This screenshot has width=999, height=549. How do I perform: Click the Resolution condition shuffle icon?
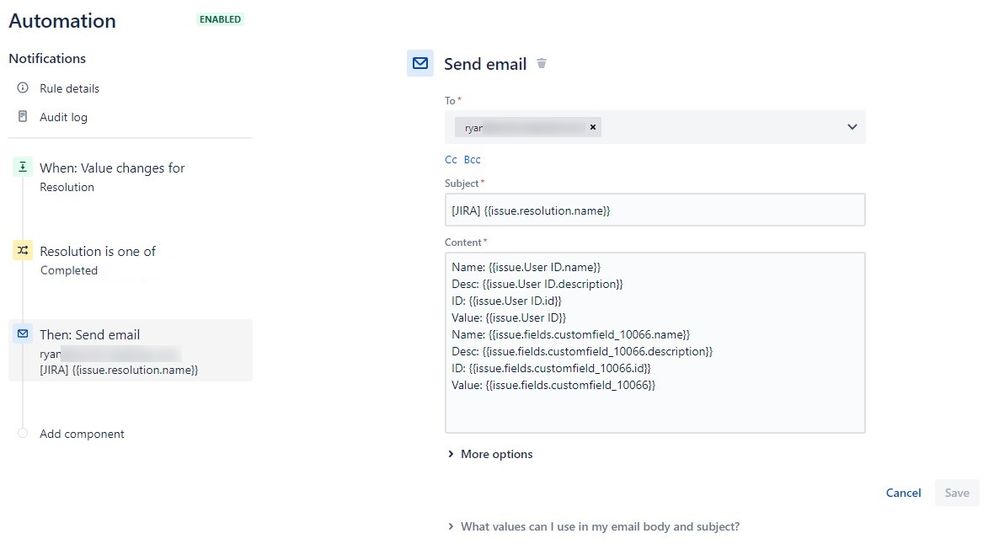[22, 250]
